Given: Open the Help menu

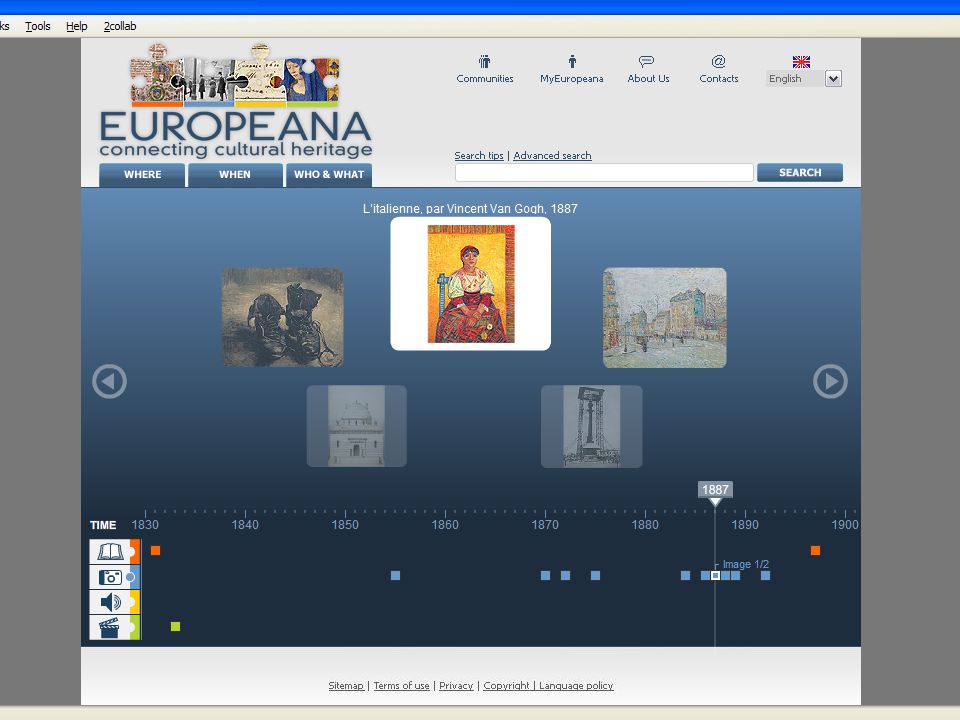Looking at the screenshot, I should pos(77,26).
